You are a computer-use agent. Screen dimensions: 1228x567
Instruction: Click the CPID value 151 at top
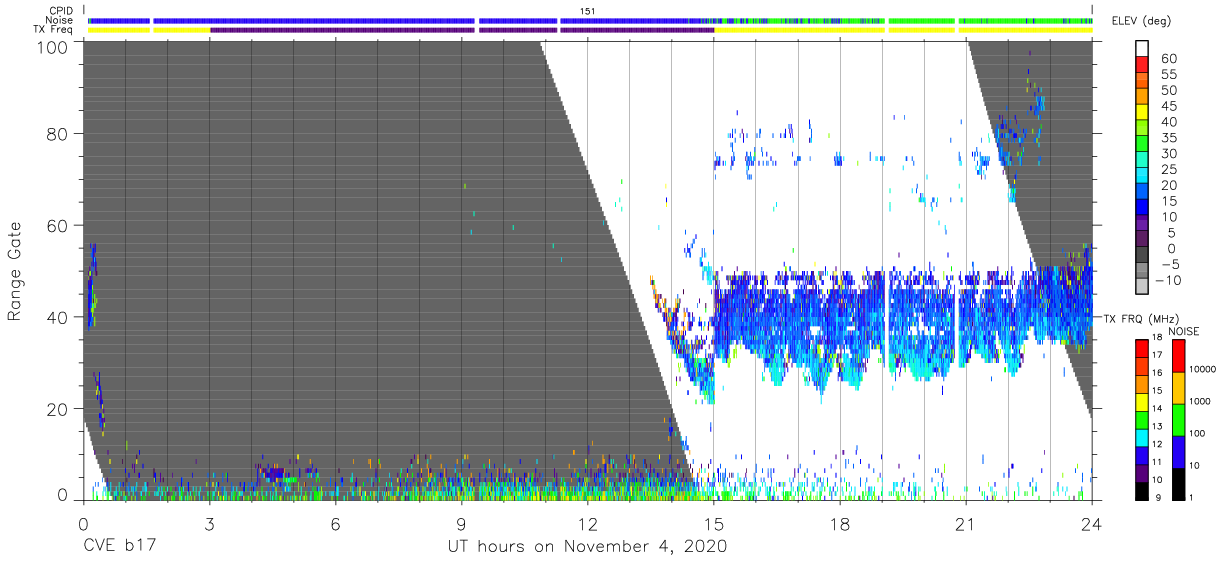coord(588,11)
